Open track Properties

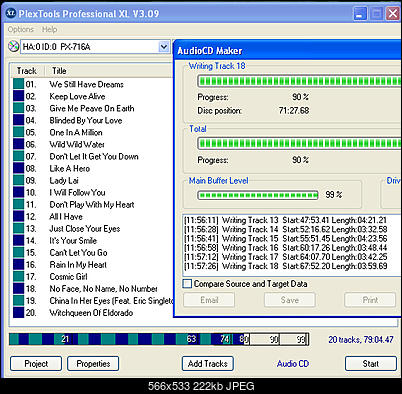[x=93, y=363]
